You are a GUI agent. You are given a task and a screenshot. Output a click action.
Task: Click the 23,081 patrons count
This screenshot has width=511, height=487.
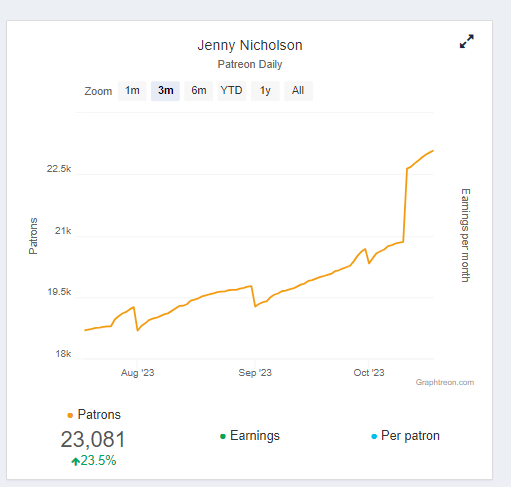pyautogui.click(x=93, y=439)
